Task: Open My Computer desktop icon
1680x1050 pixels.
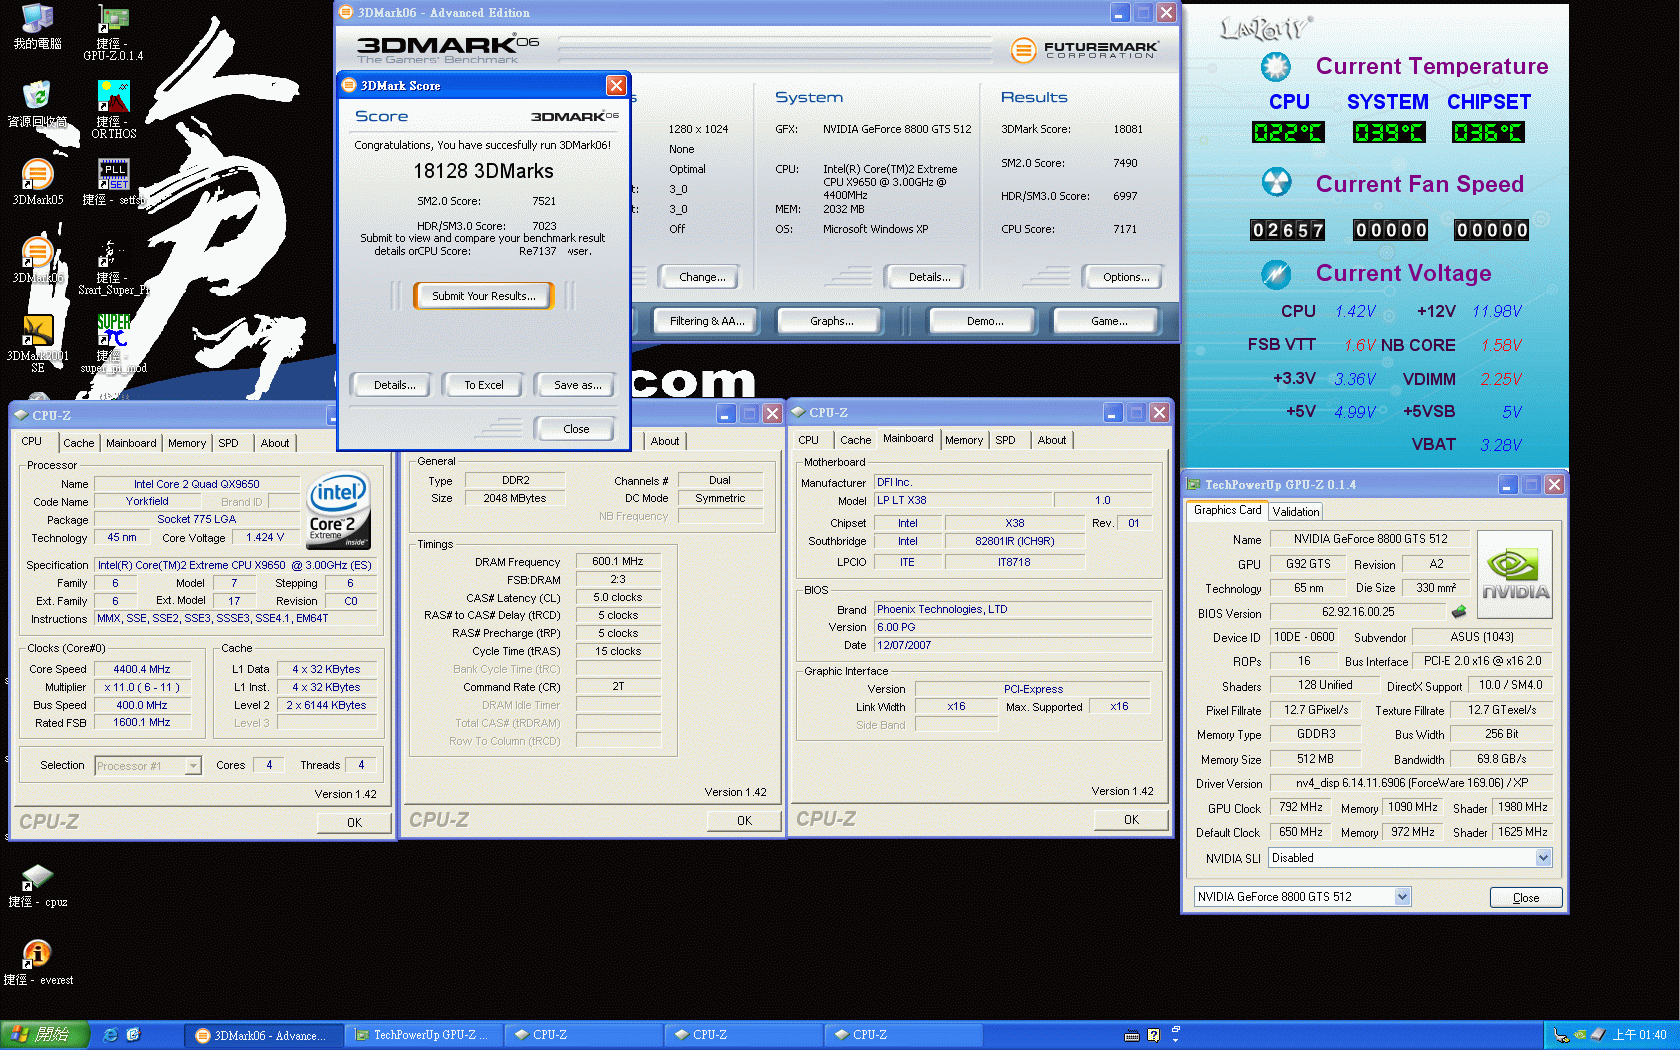Action: pyautogui.click(x=37, y=27)
